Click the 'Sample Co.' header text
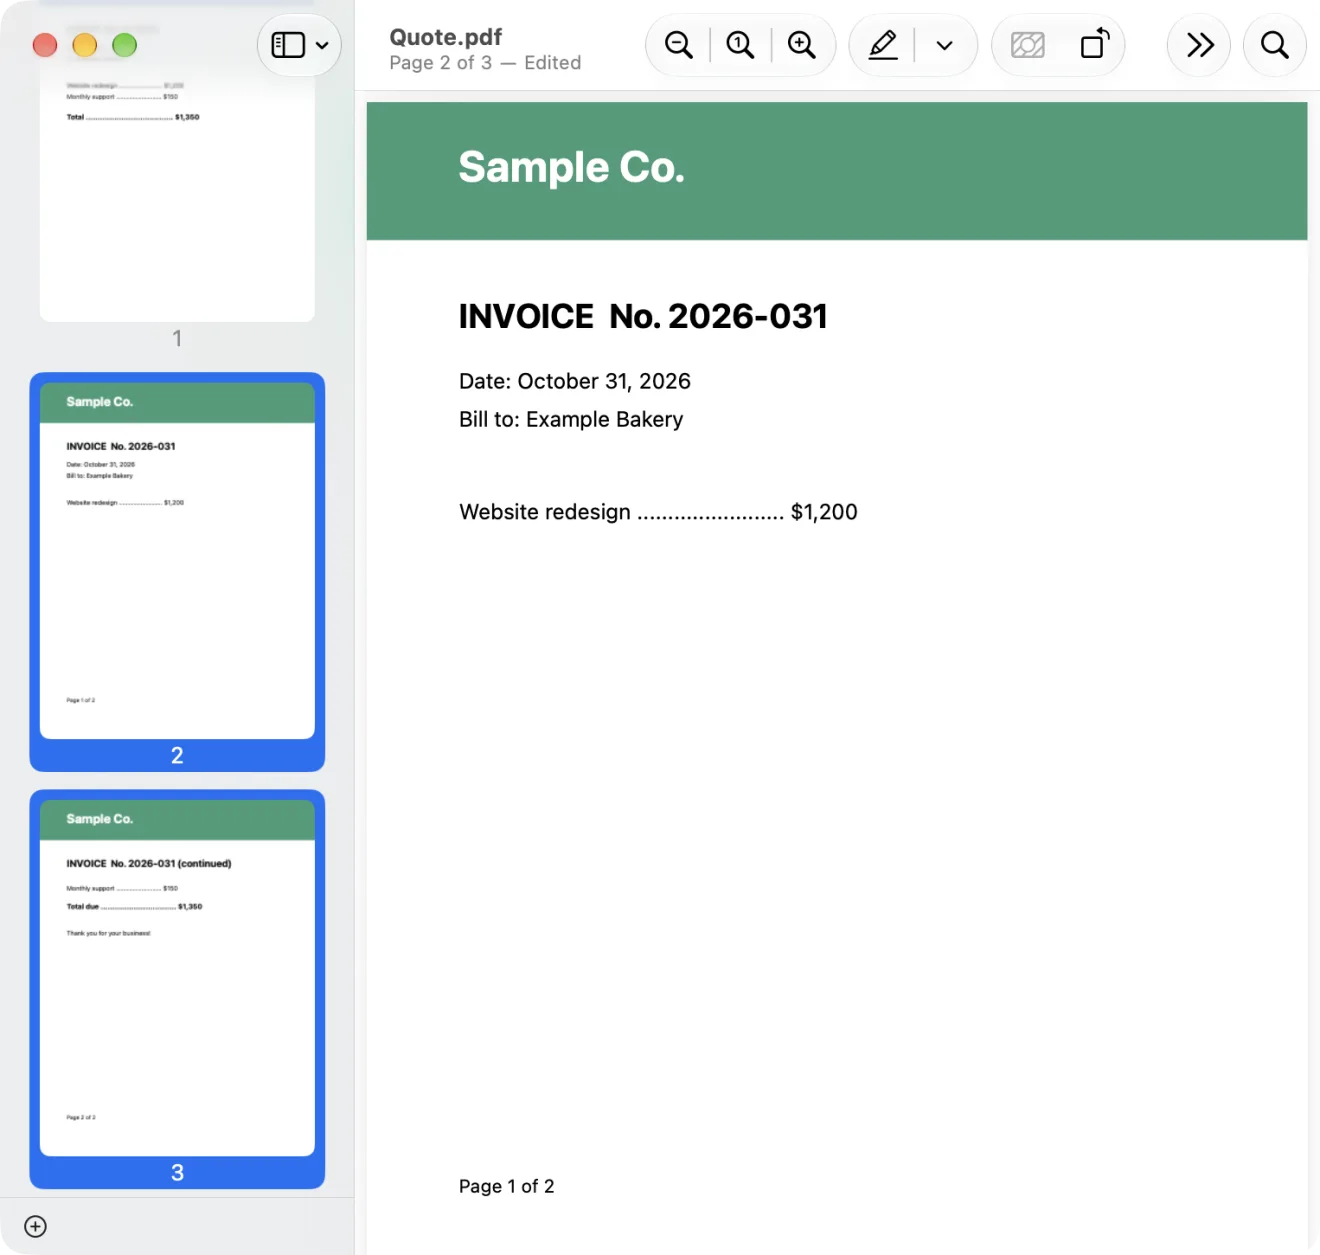 tap(571, 167)
